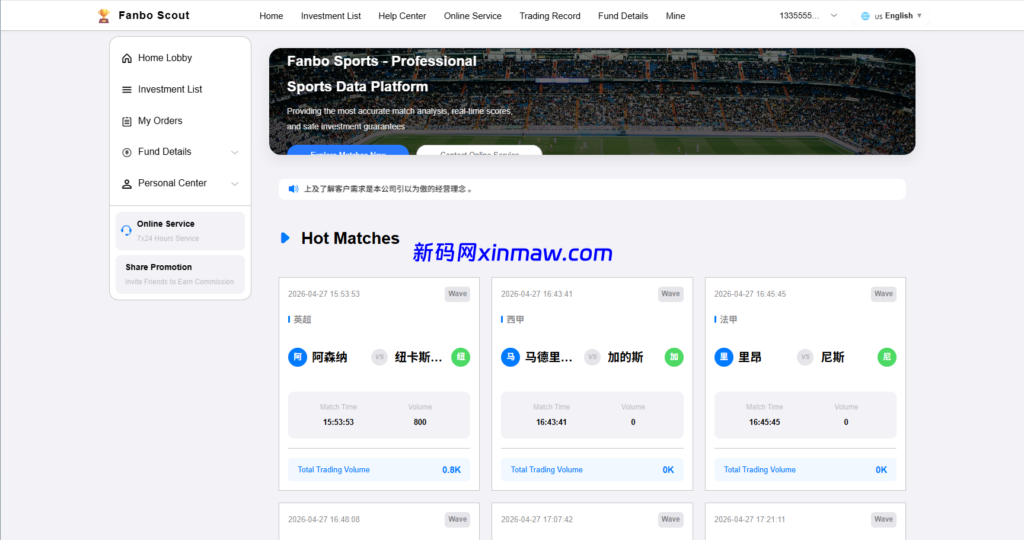Open Mine in top navigation

[x=675, y=16]
